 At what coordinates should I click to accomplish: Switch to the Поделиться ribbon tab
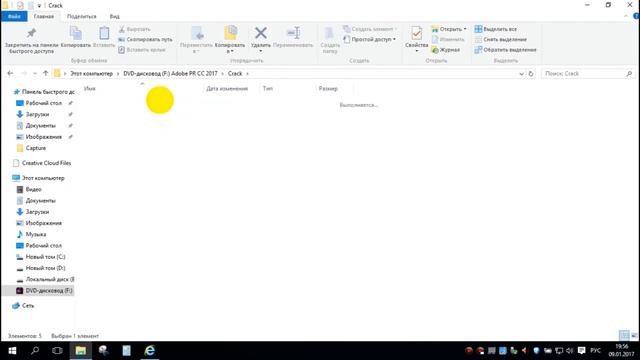[82, 16]
